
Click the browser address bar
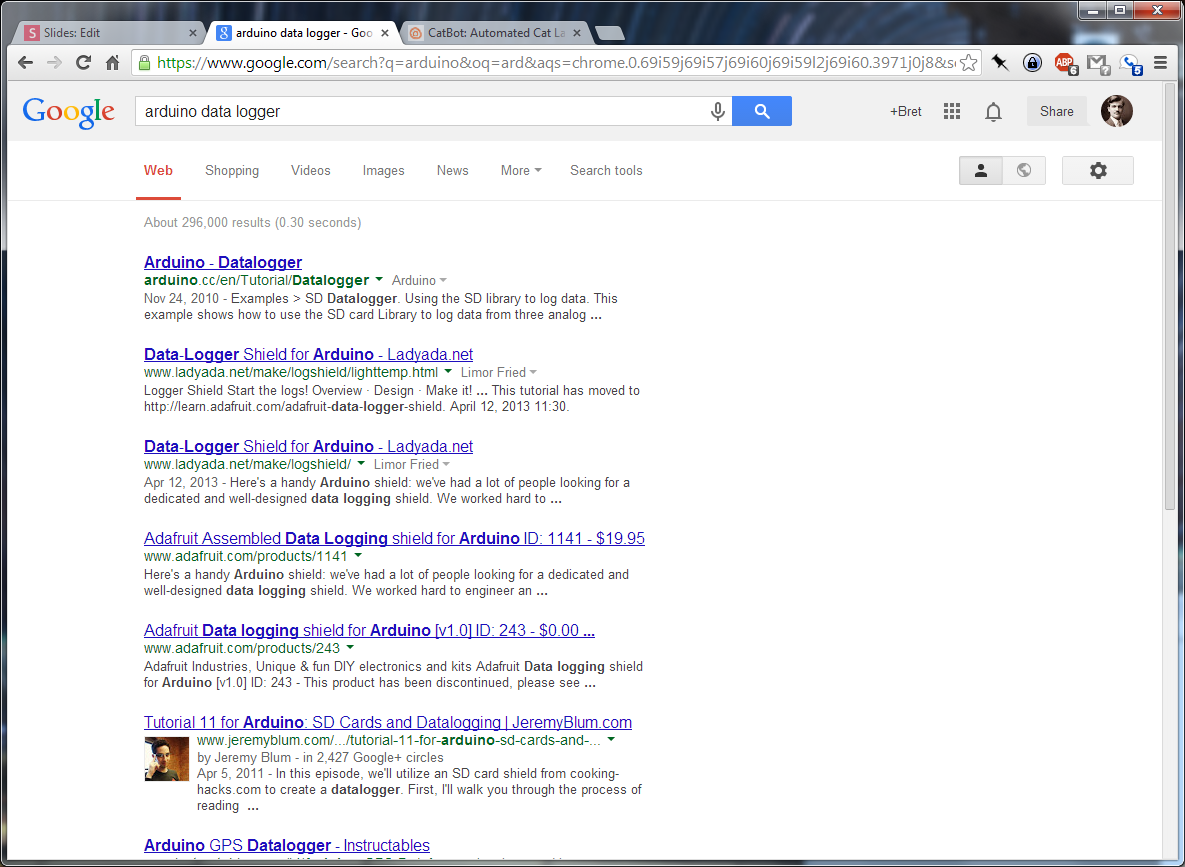tap(555, 63)
